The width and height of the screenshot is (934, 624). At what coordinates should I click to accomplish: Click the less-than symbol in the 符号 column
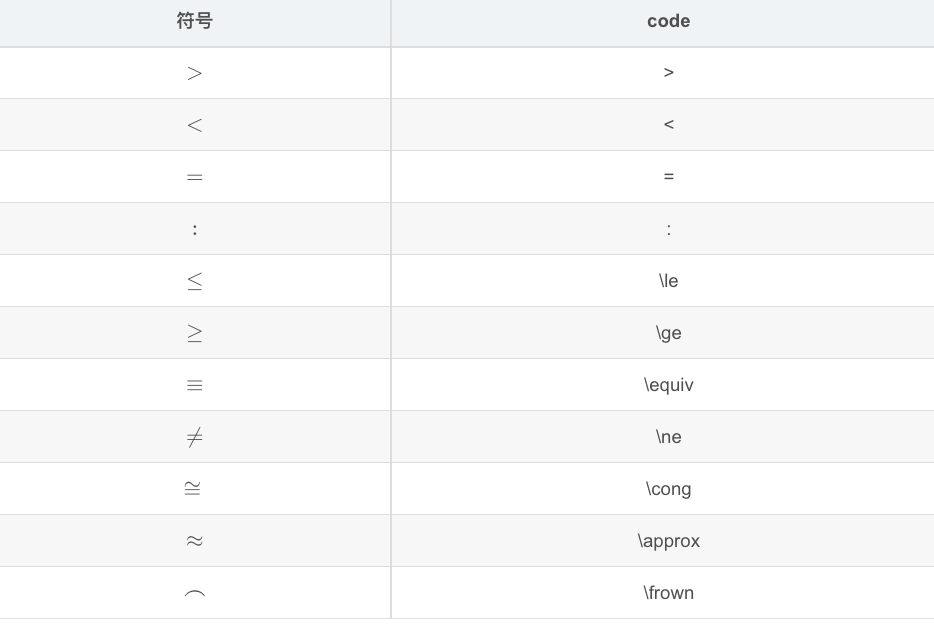pyautogui.click(x=194, y=125)
